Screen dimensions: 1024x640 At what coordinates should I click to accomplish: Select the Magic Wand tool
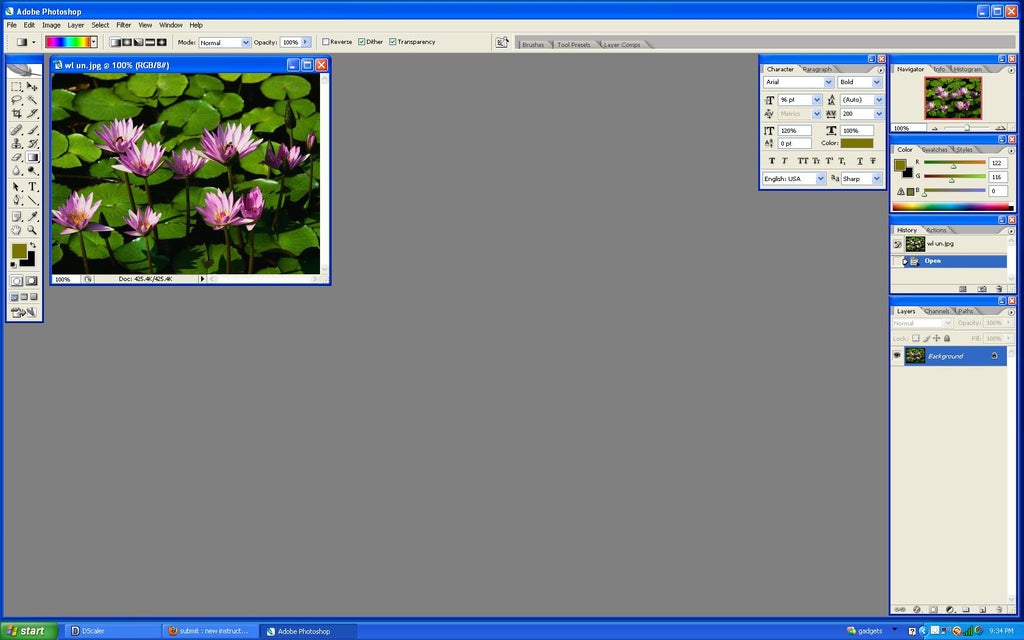coord(32,100)
